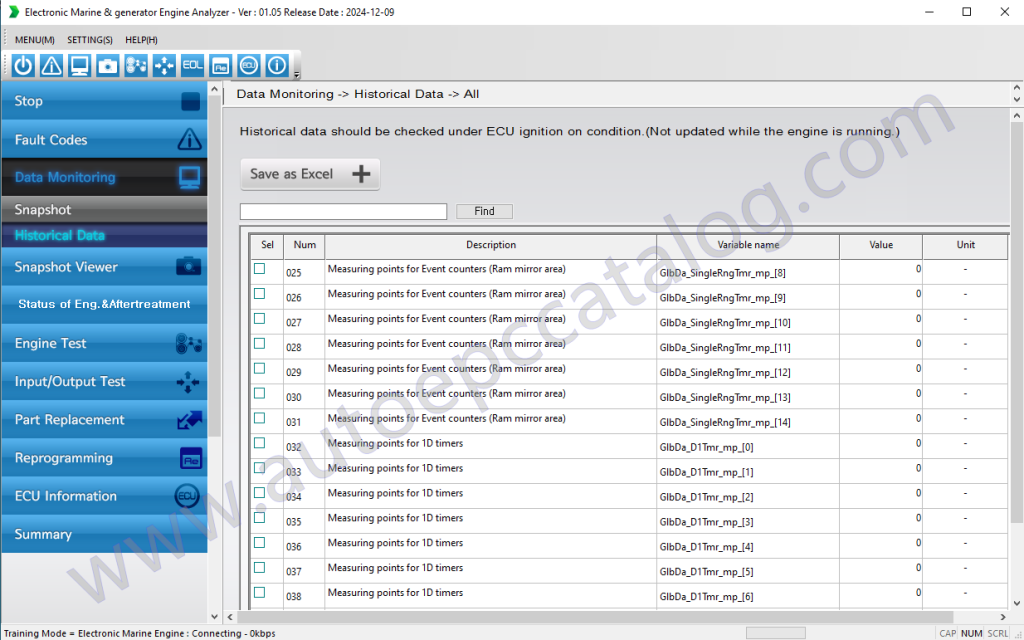Open Summary in the sidebar
1024x640 pixels.
[x=104, y=534]
